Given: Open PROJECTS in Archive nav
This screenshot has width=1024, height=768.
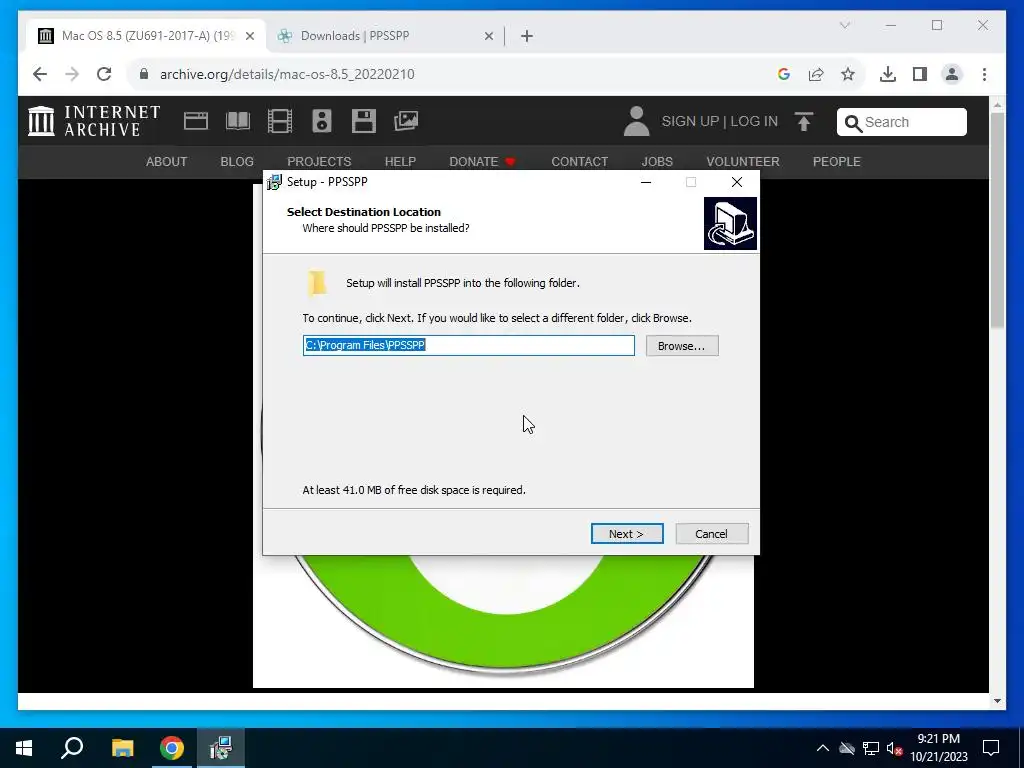Looking at the screenshot, I should (319, 161).
